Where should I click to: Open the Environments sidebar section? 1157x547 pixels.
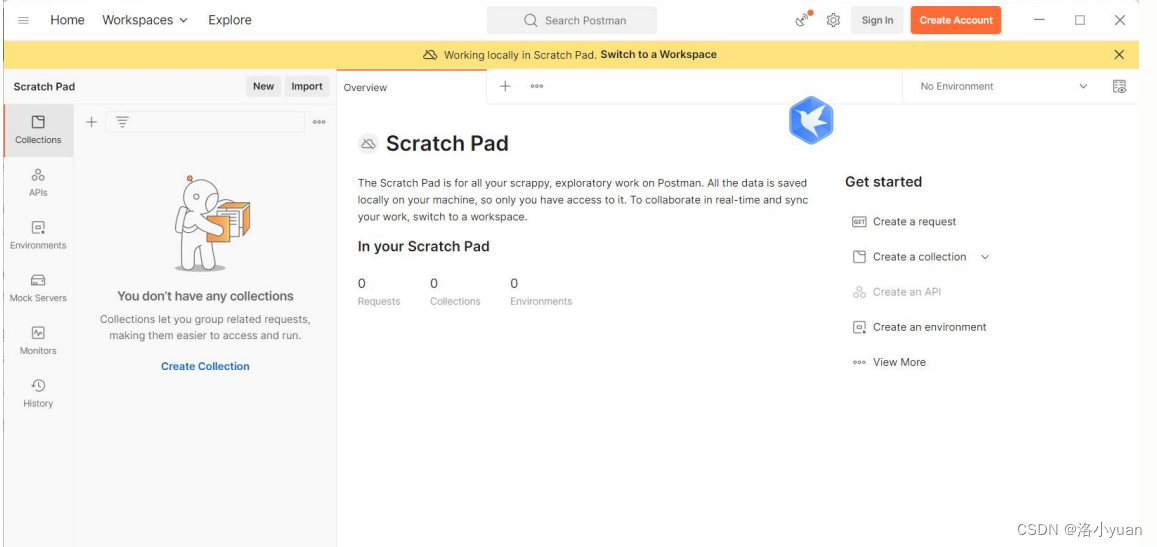coord(38,235)
